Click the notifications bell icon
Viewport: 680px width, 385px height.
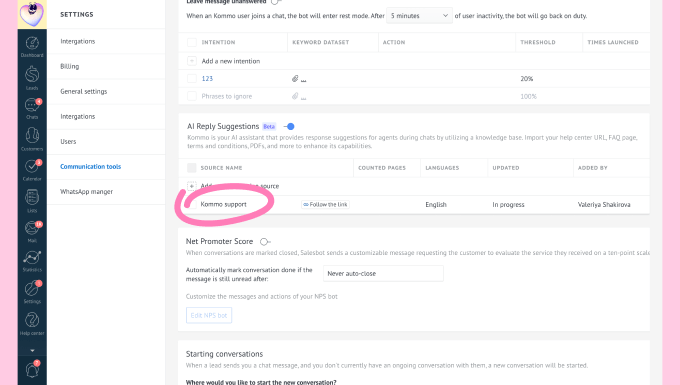point(32,370)
